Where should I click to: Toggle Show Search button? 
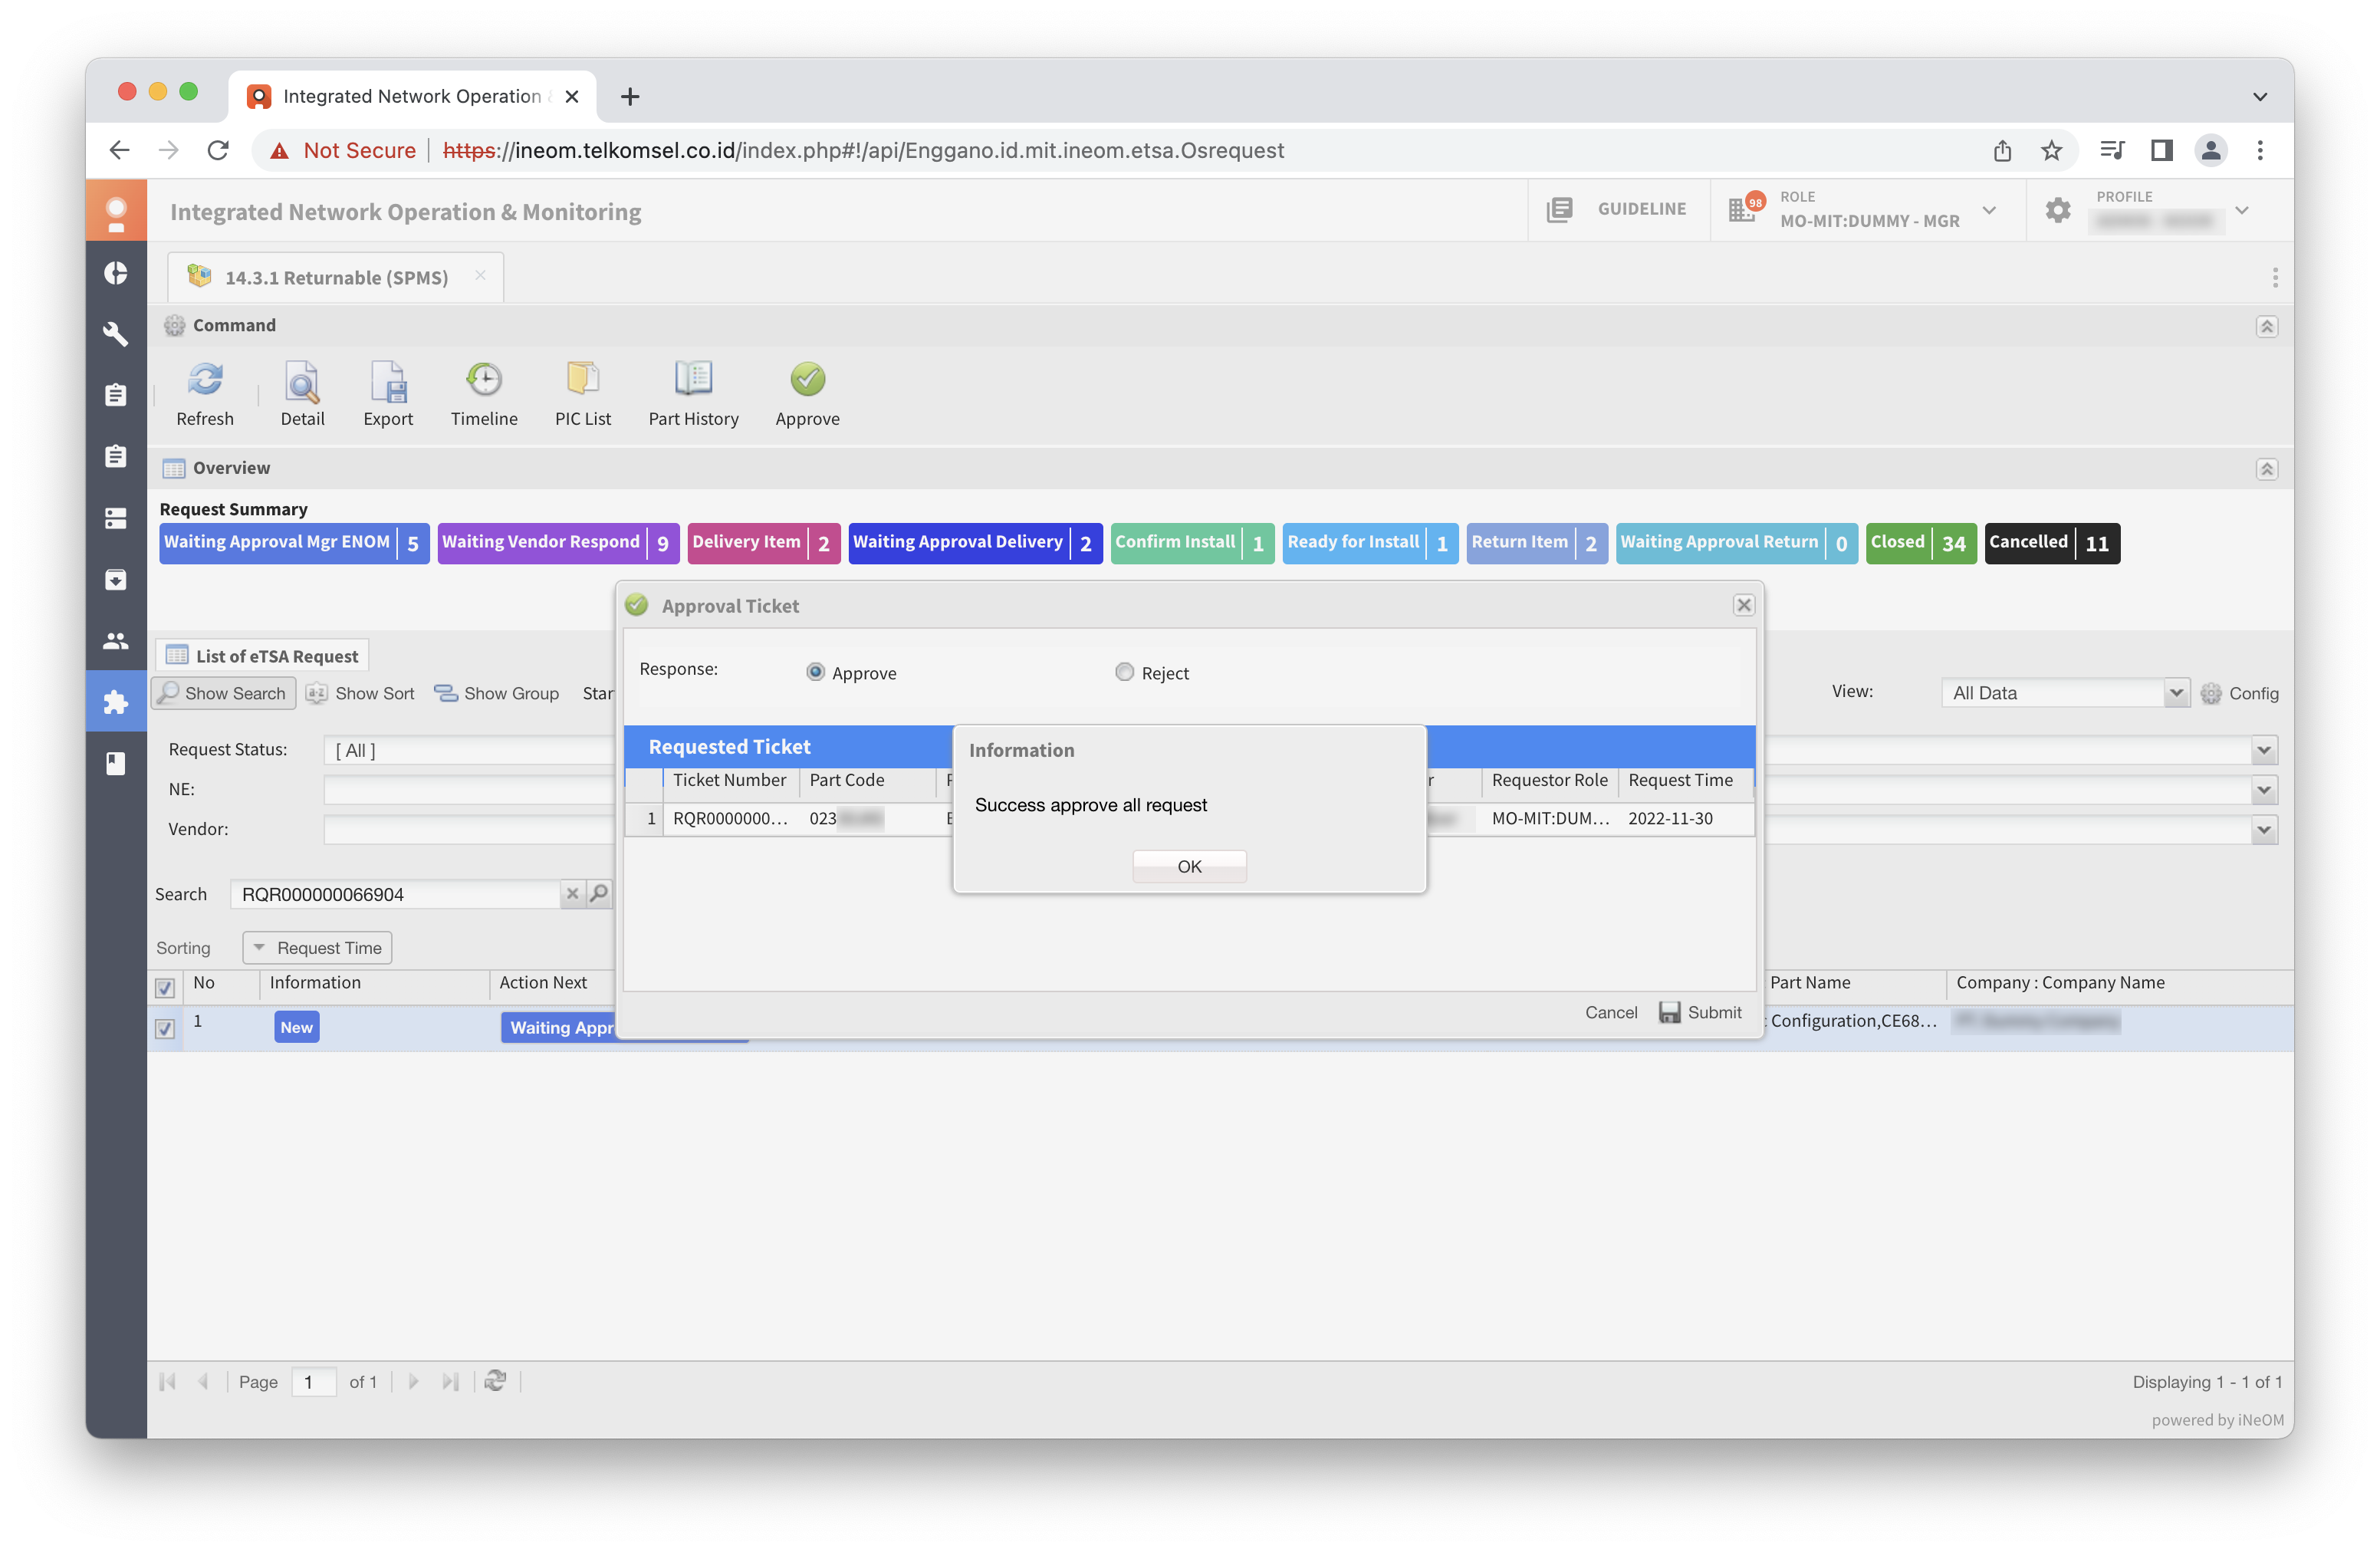click(224, 693)
